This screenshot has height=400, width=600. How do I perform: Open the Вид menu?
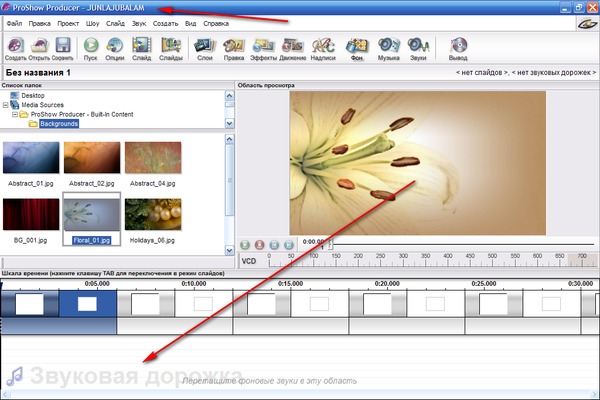[x=191, y=23]
